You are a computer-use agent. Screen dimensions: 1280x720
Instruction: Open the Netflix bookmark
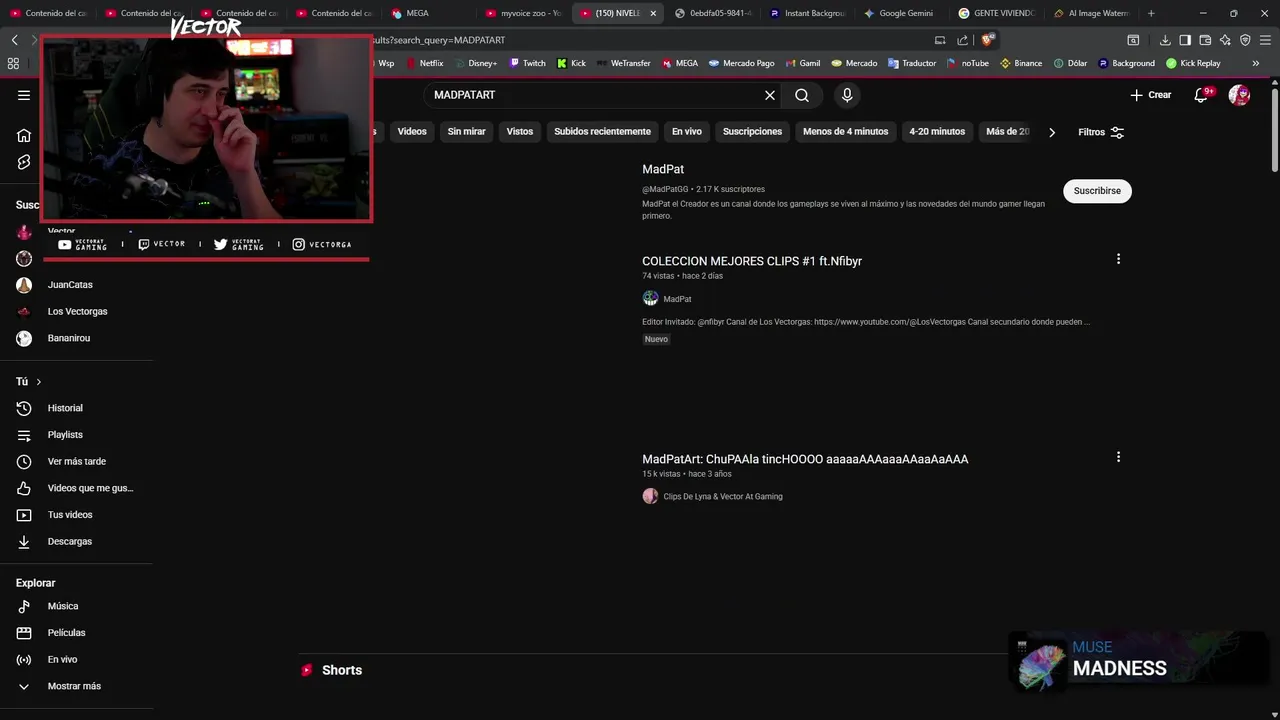tap(424, 63)
